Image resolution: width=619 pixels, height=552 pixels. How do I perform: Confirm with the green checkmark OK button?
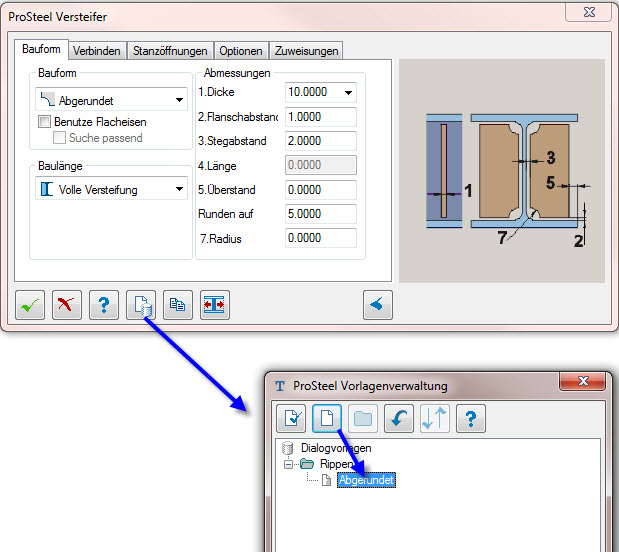30,305
